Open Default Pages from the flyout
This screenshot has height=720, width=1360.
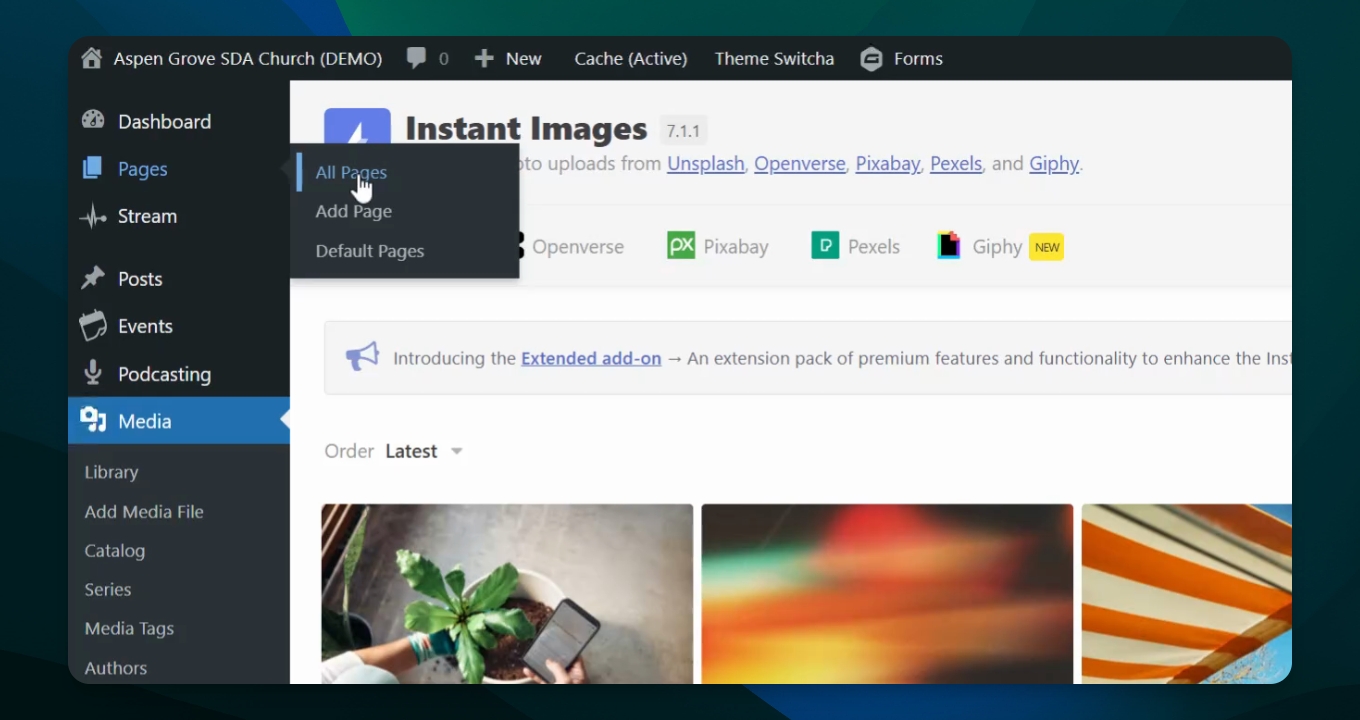point(370,251)
